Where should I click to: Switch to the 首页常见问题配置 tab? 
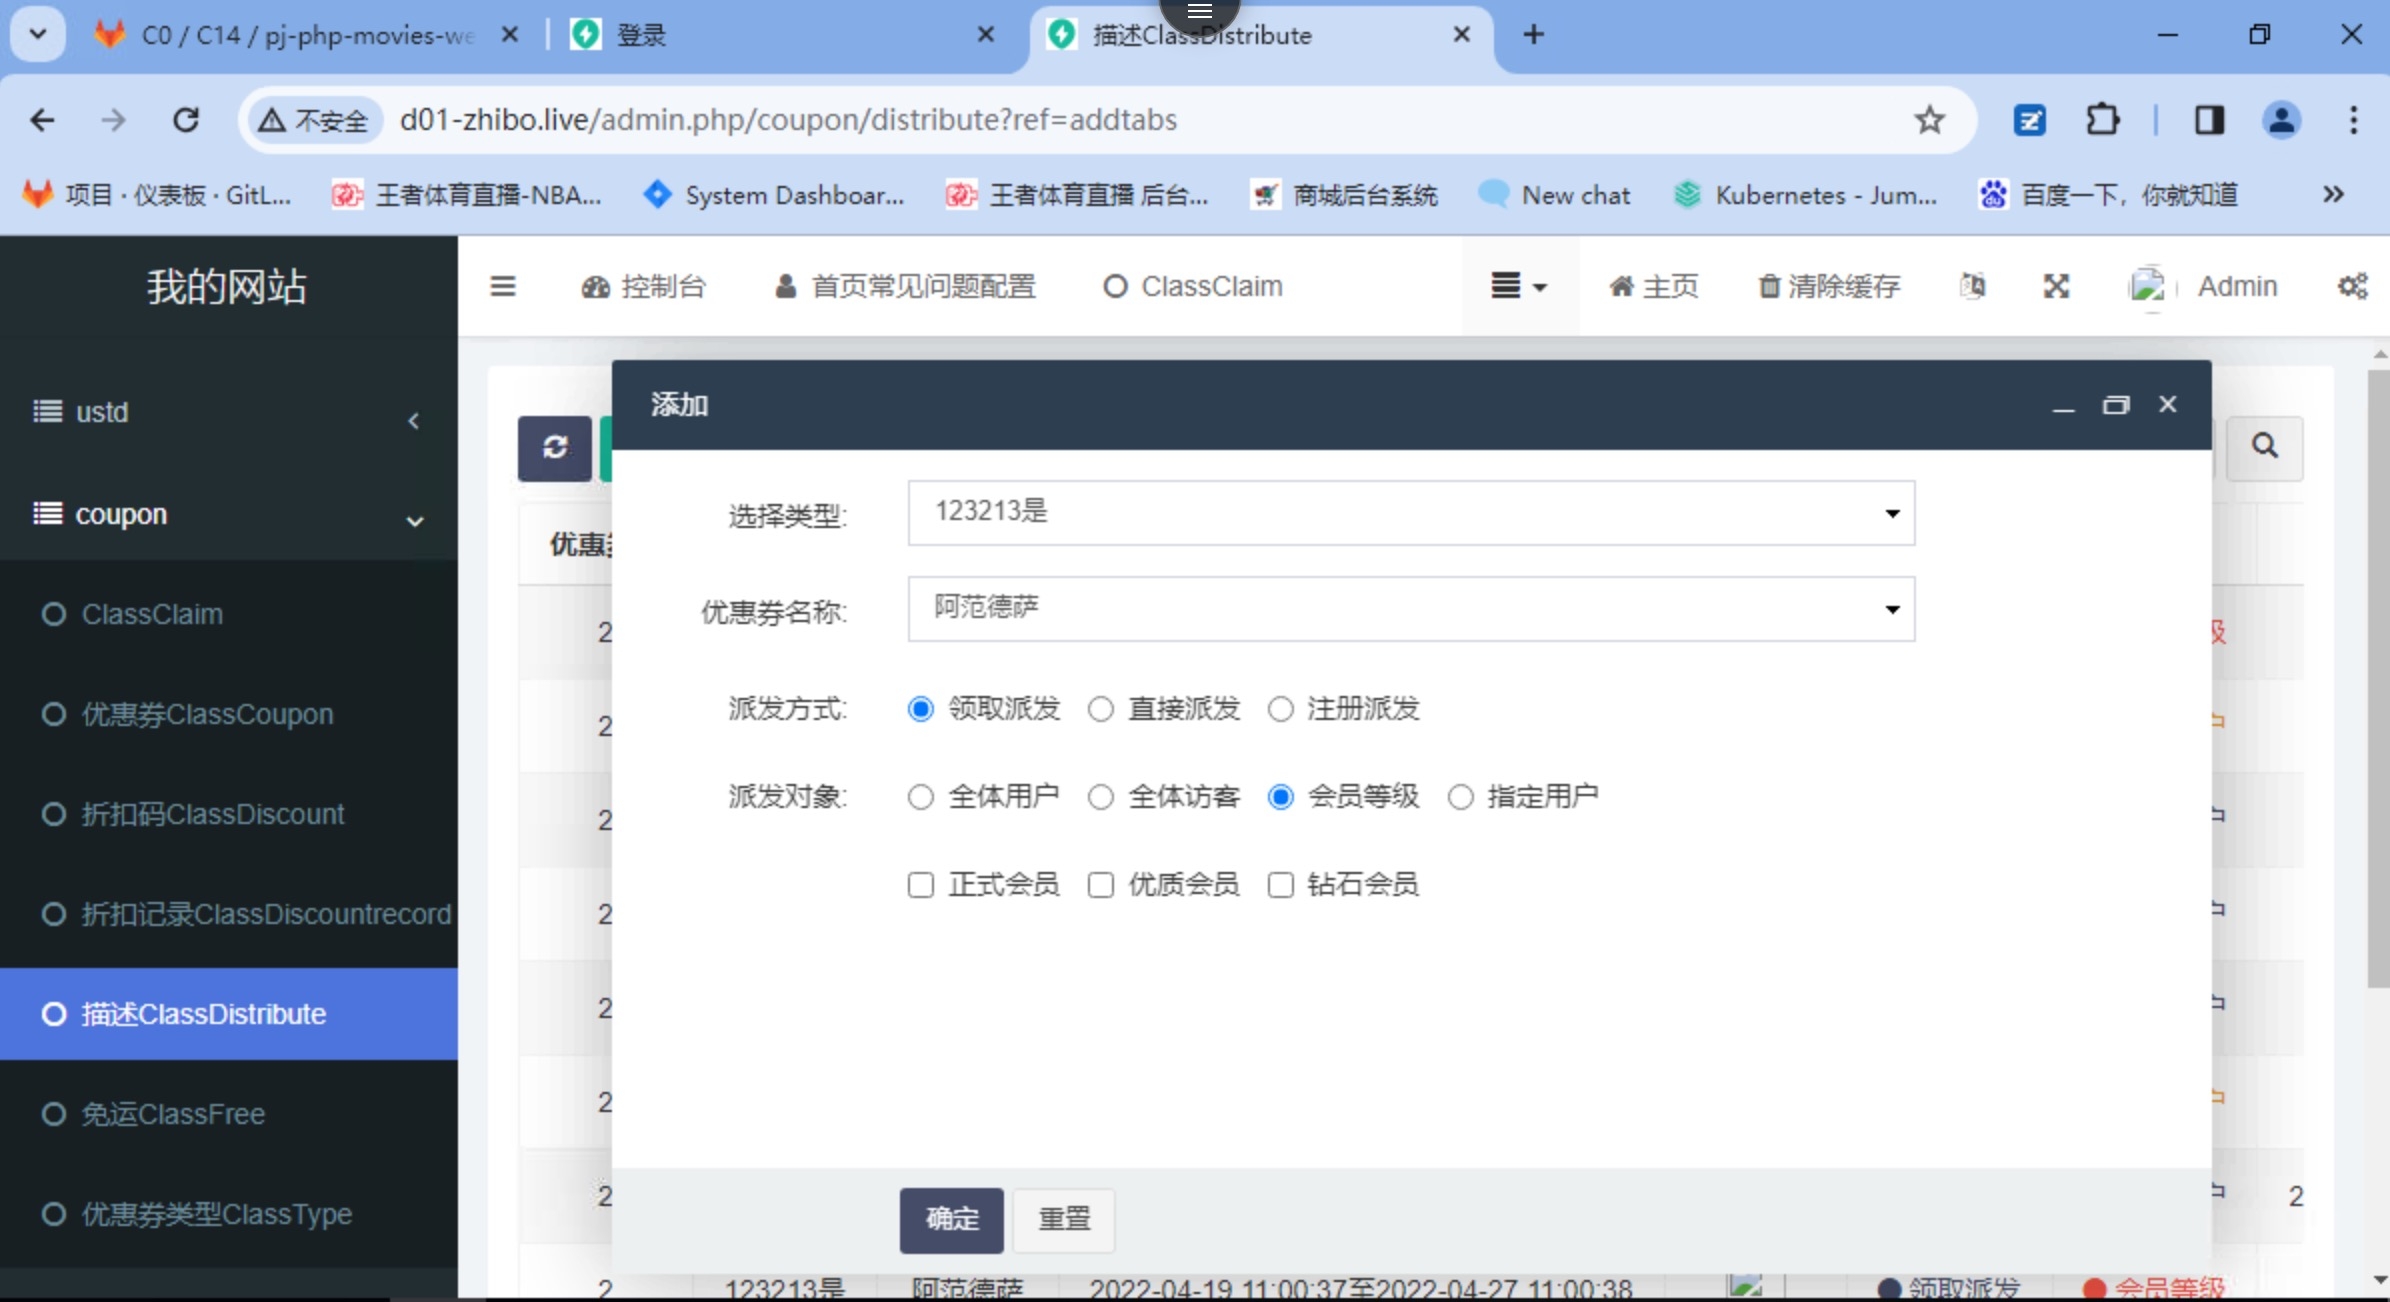[x=905, y=287]
